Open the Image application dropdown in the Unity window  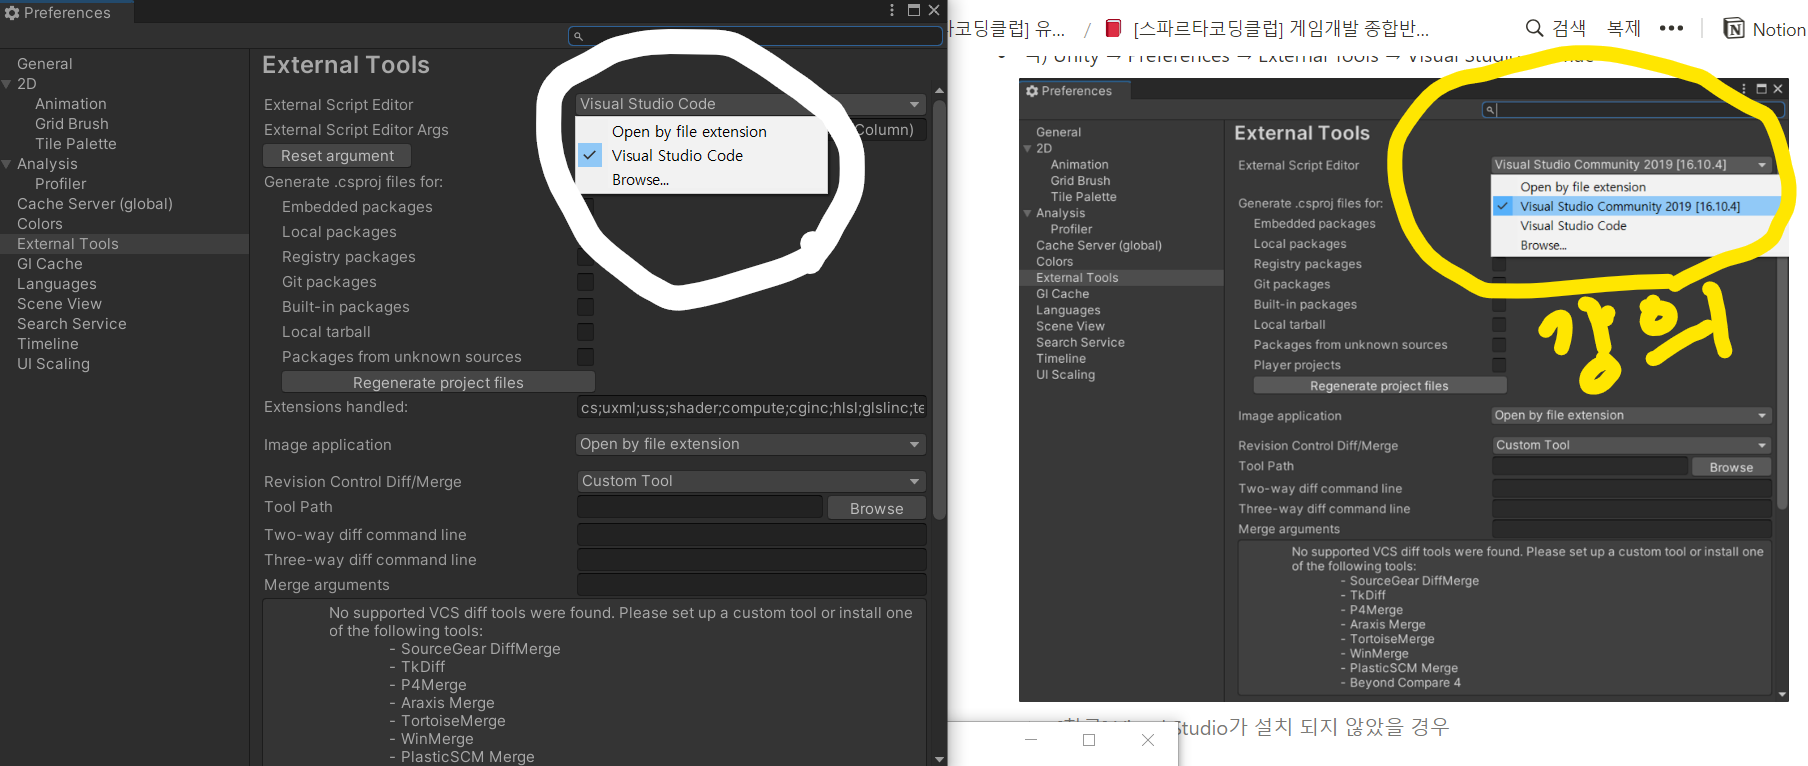(751, 444)
